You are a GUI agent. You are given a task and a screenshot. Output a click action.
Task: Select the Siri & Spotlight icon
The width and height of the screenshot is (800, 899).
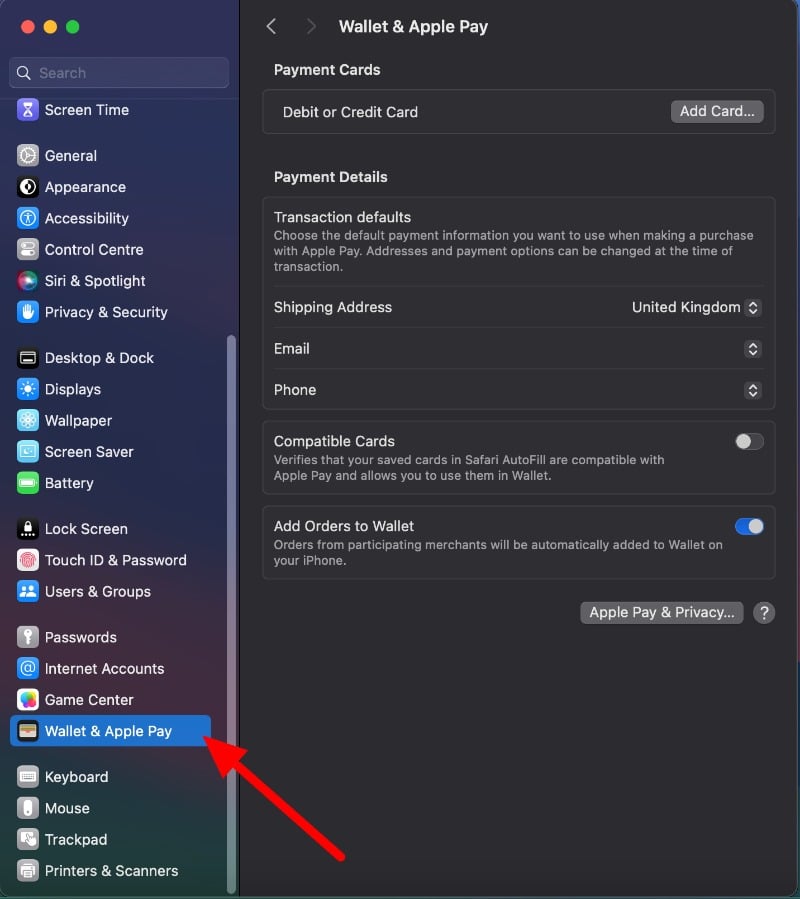(x=28, y=281)
